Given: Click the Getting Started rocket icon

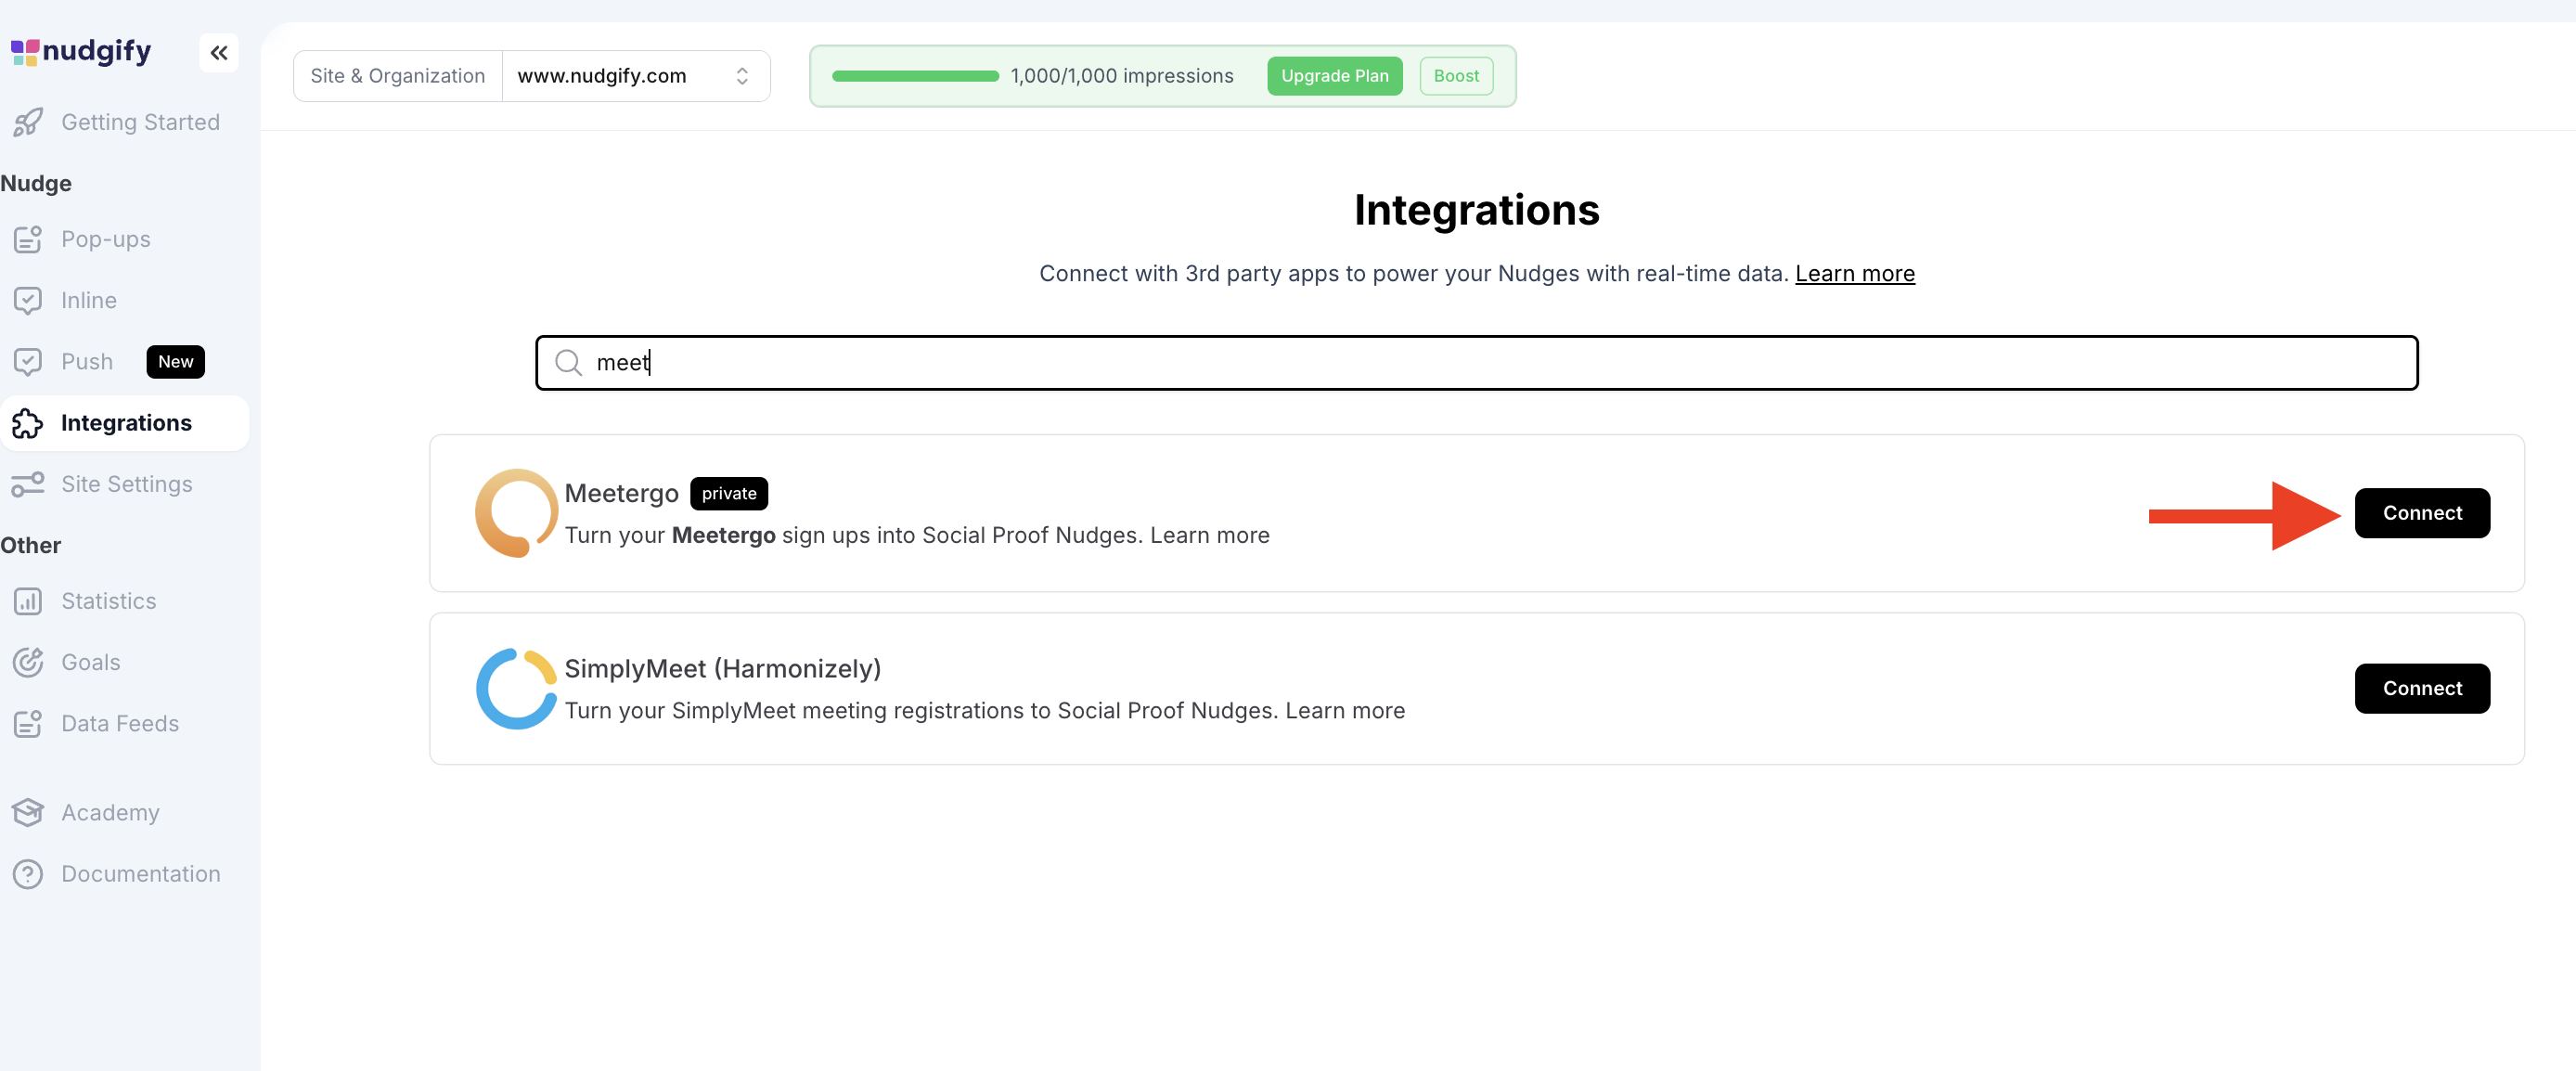Looking at the screenshot, I should click(28, 122).
